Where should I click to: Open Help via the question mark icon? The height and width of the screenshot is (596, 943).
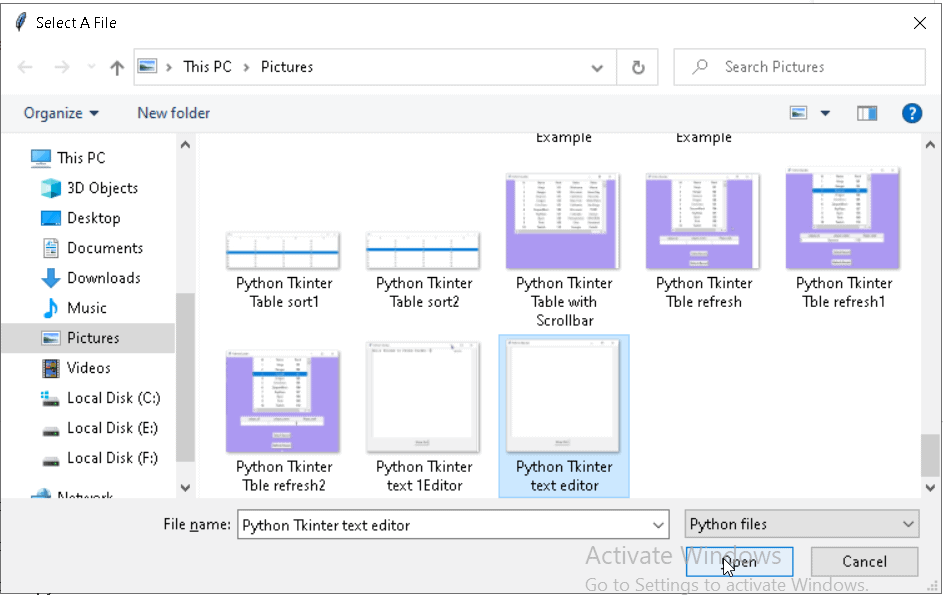click(912, 113)
